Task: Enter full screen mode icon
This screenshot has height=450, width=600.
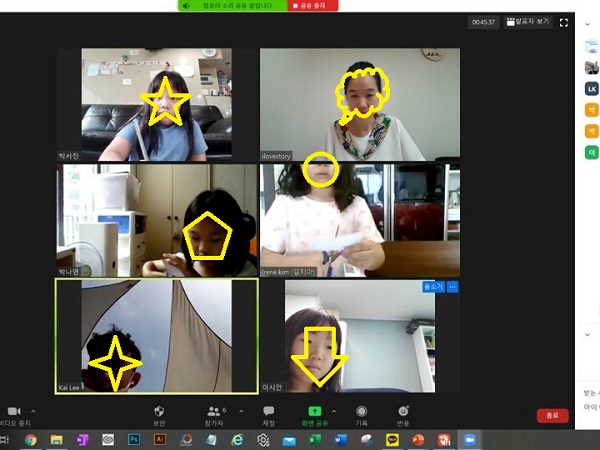Action: click(564, 23)
